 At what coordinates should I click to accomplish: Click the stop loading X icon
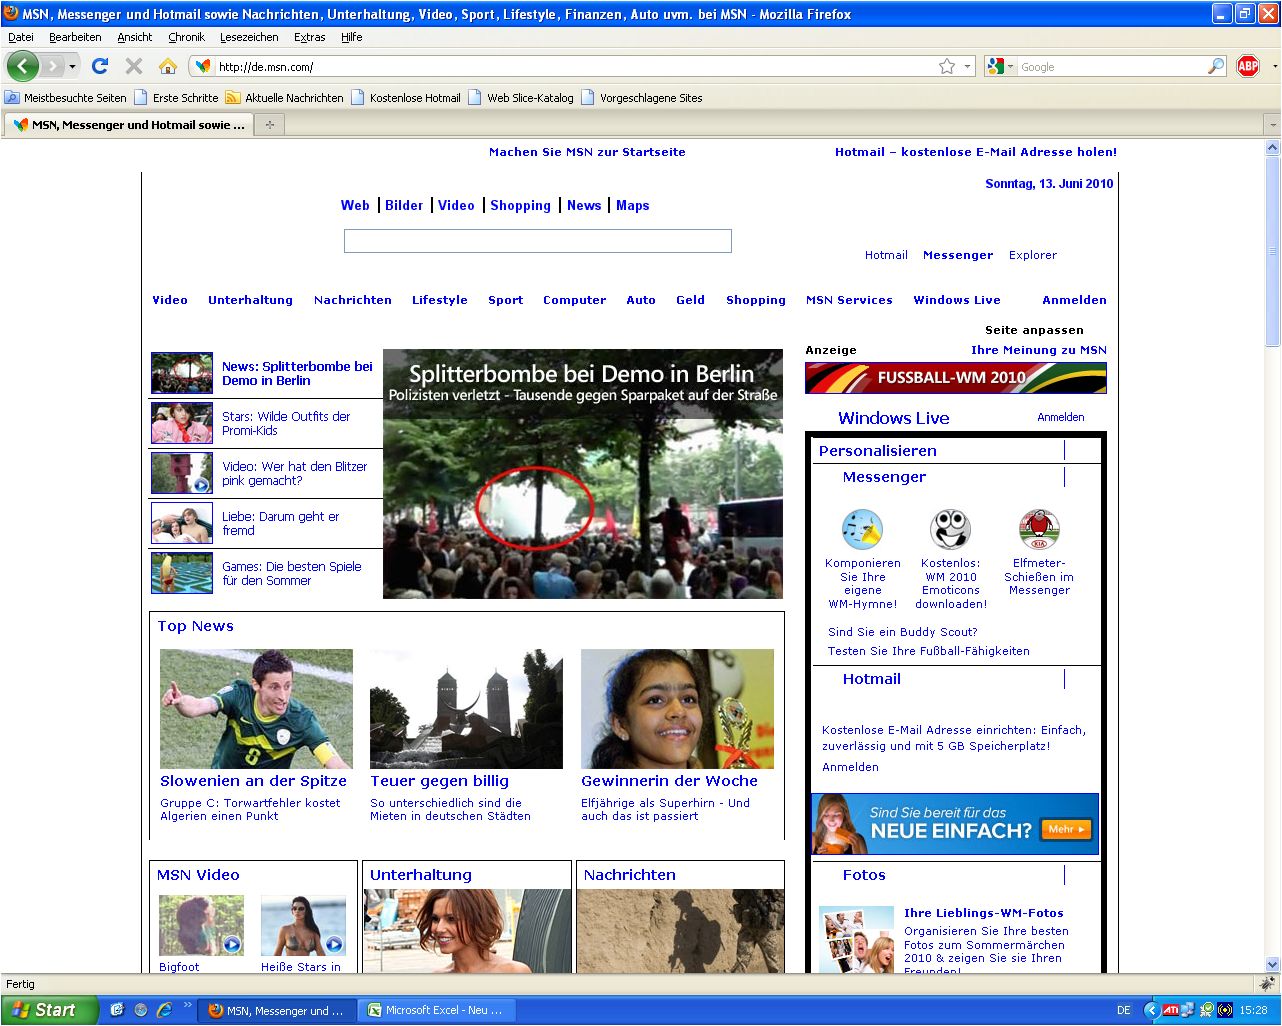point(134,66)
